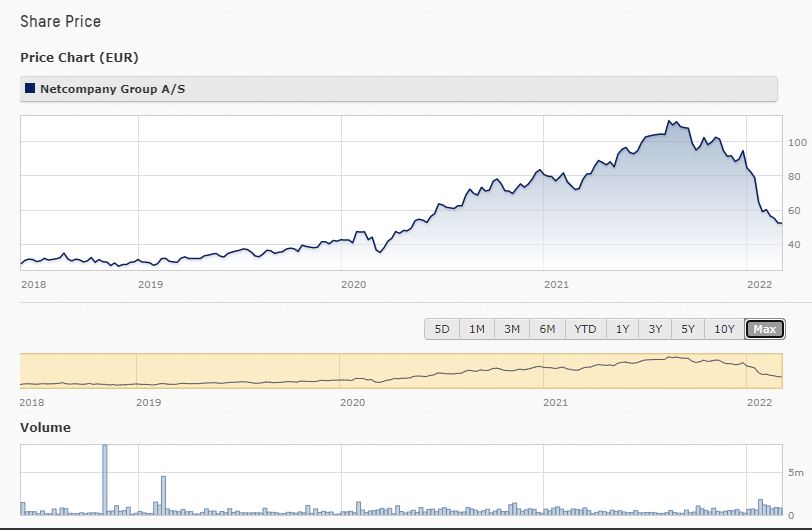Change chart period to 3Y
This screenshot has height=530, width=812.
tap(655, 329)
